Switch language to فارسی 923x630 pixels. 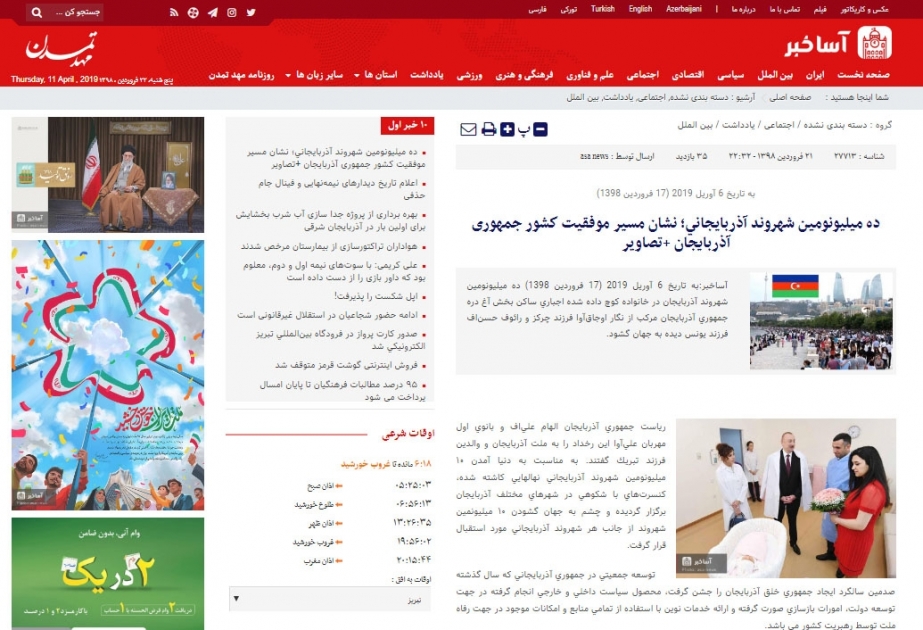[x=537, y=10]
